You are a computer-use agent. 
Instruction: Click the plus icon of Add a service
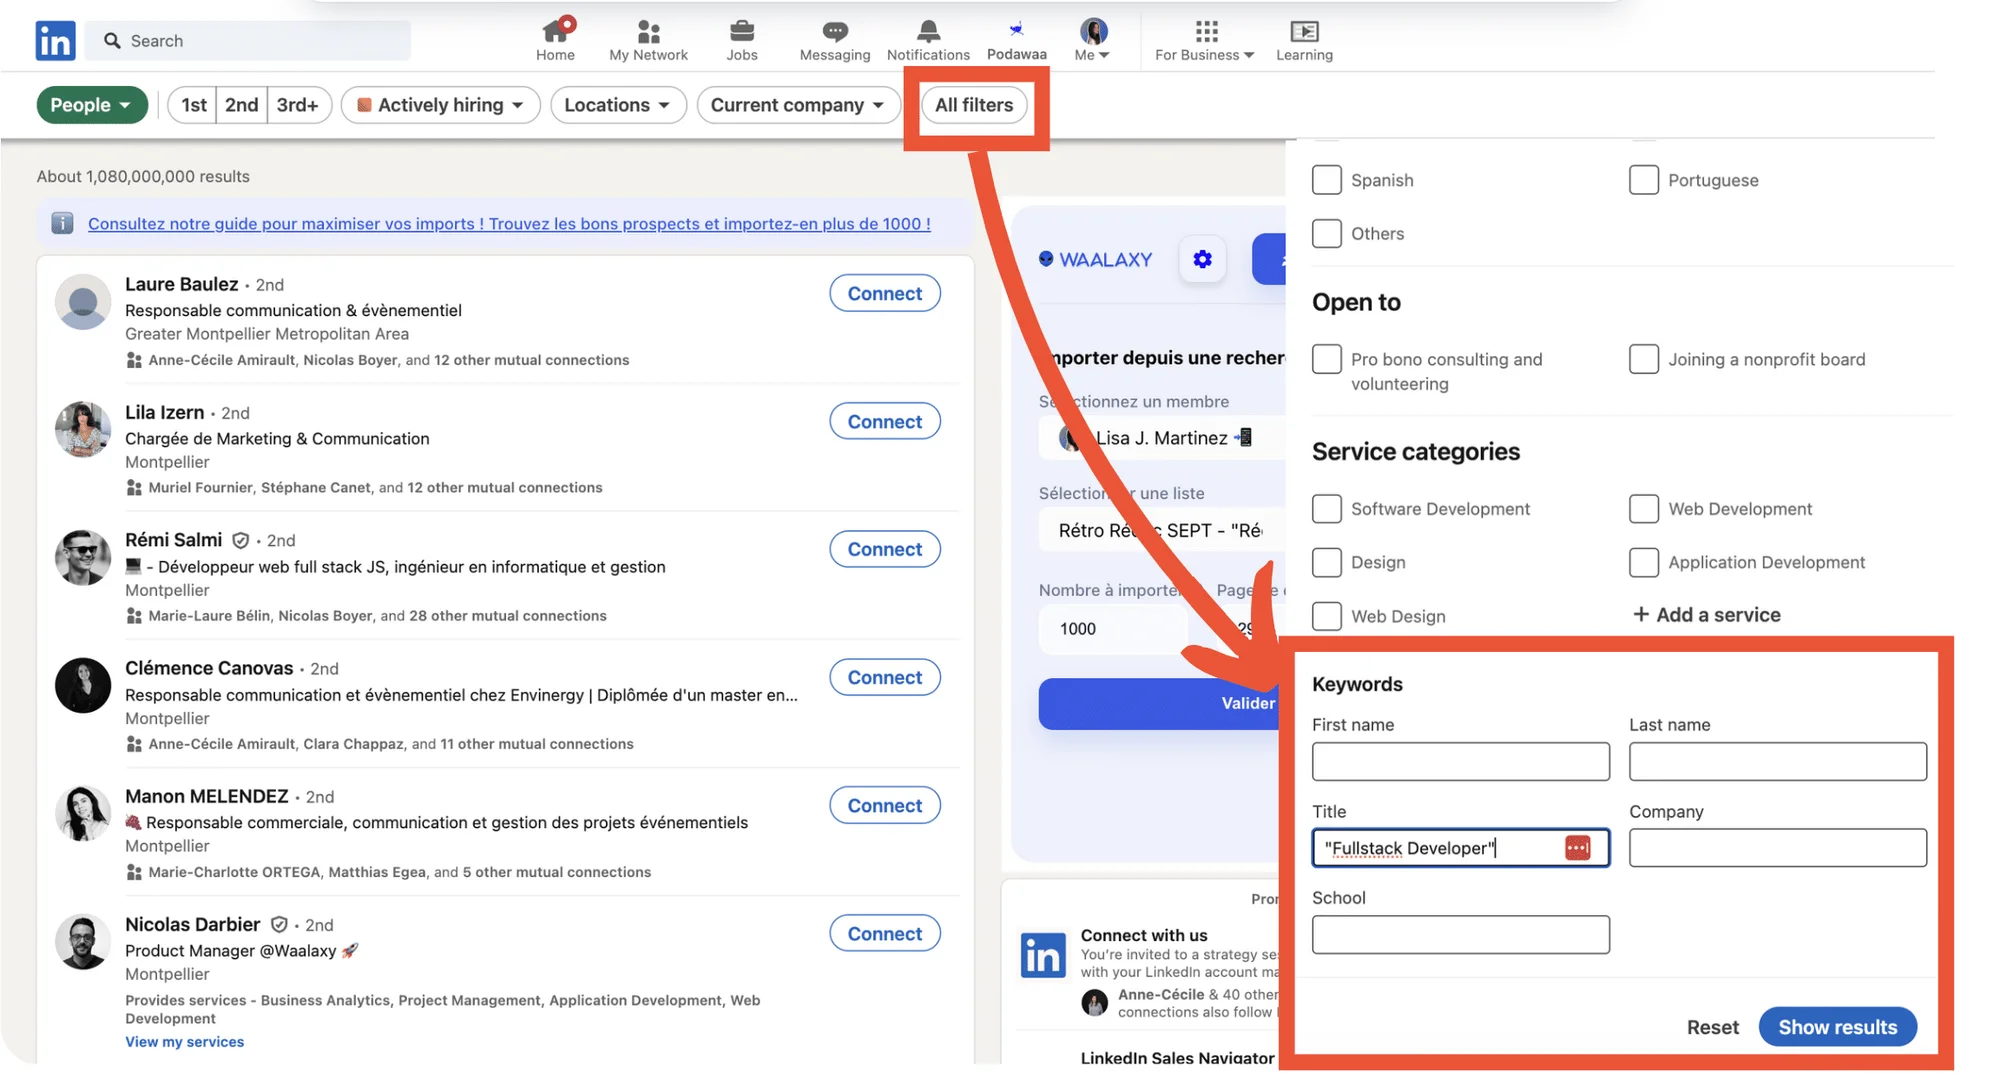[x=1640, y=614]
